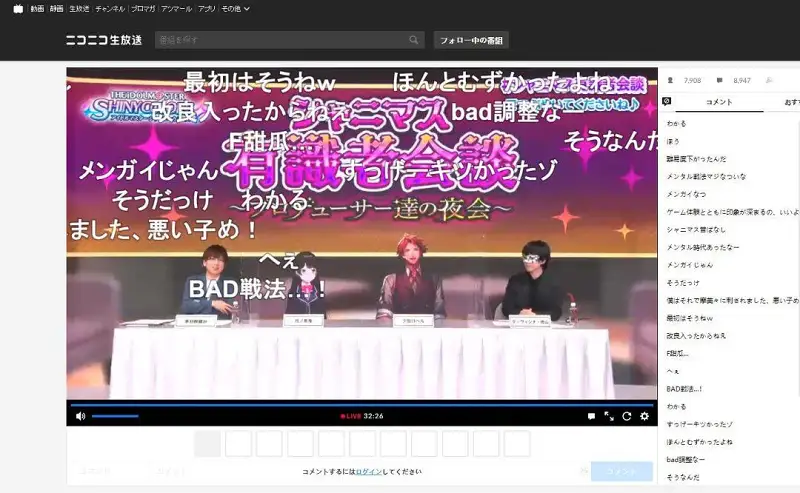Click comment 'メンタル戦法マジなついな'

pos(706,177)
